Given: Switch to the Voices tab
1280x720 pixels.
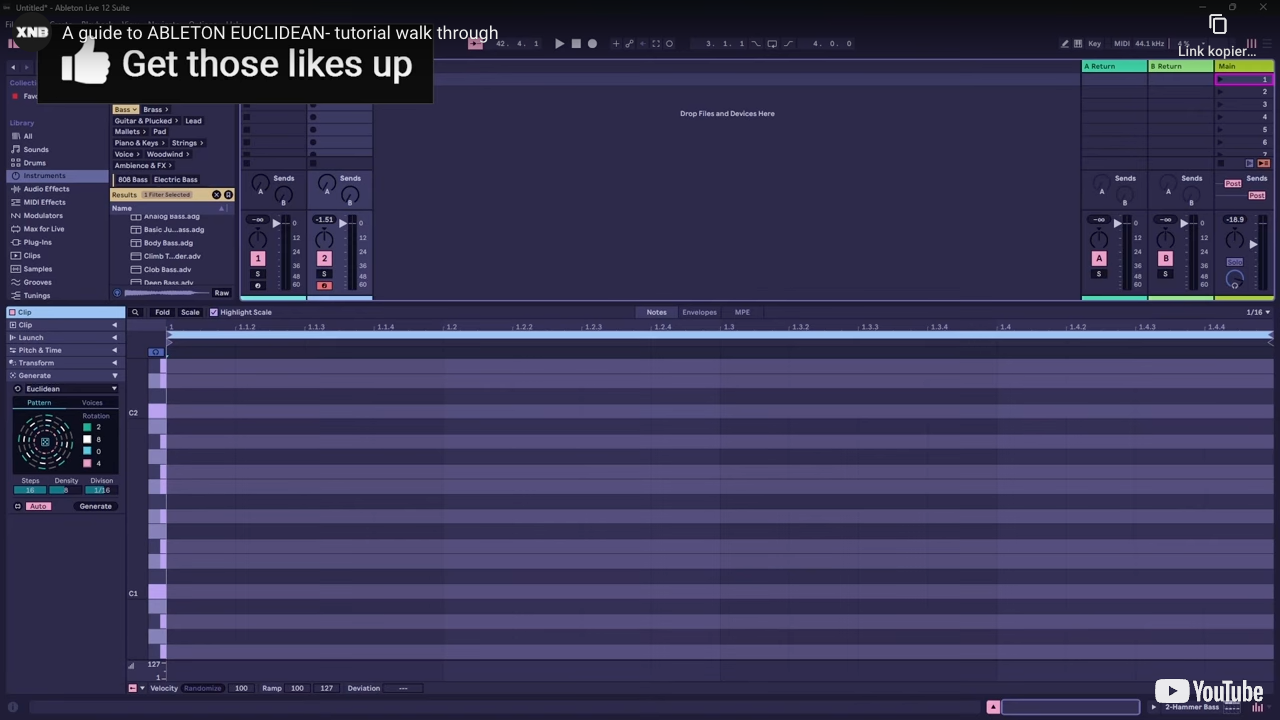Looking at the screenshot, I should (92, 403).
